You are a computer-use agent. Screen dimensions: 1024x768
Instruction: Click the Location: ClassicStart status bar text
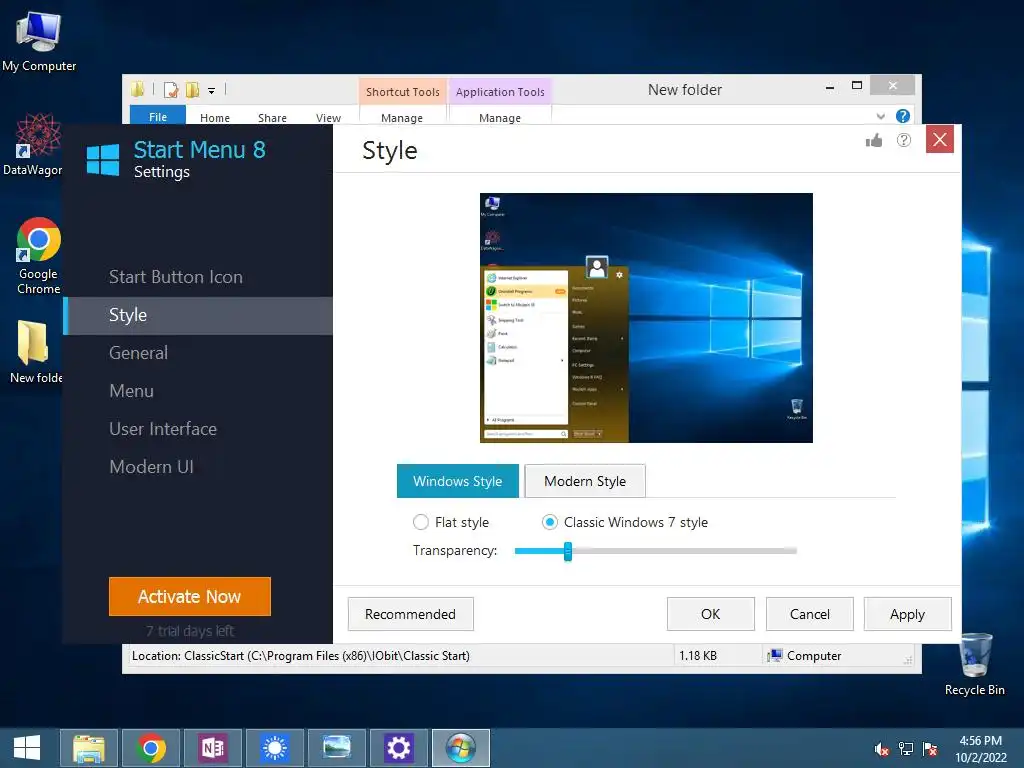tap(300, 656)
